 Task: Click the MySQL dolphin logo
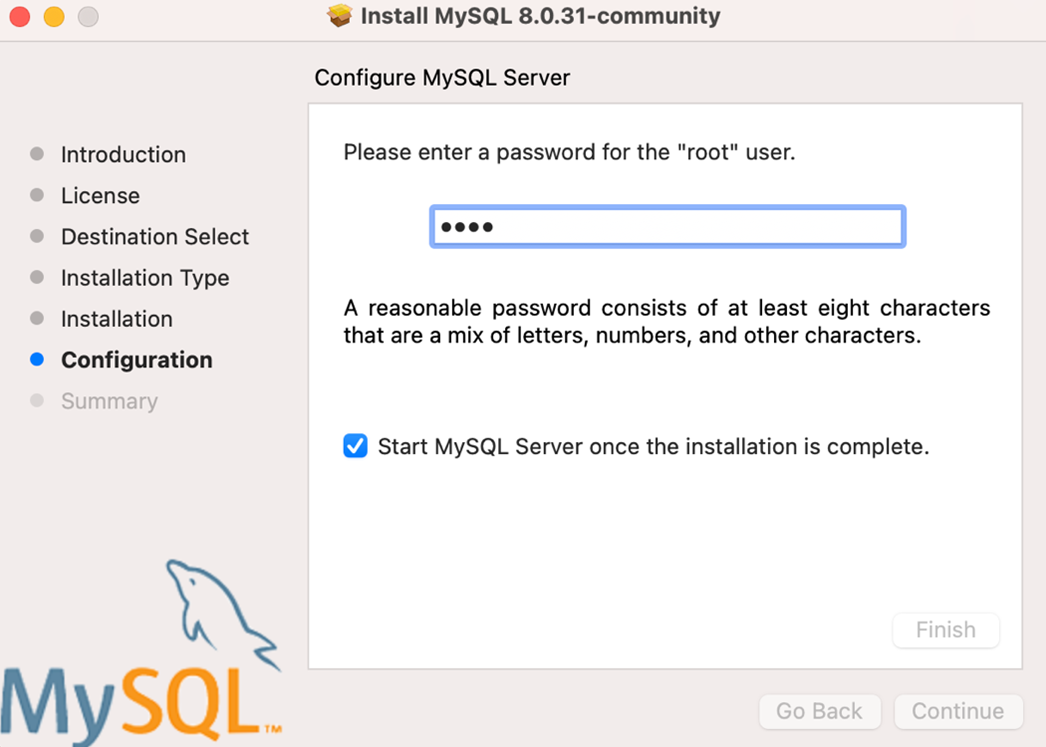220,612
